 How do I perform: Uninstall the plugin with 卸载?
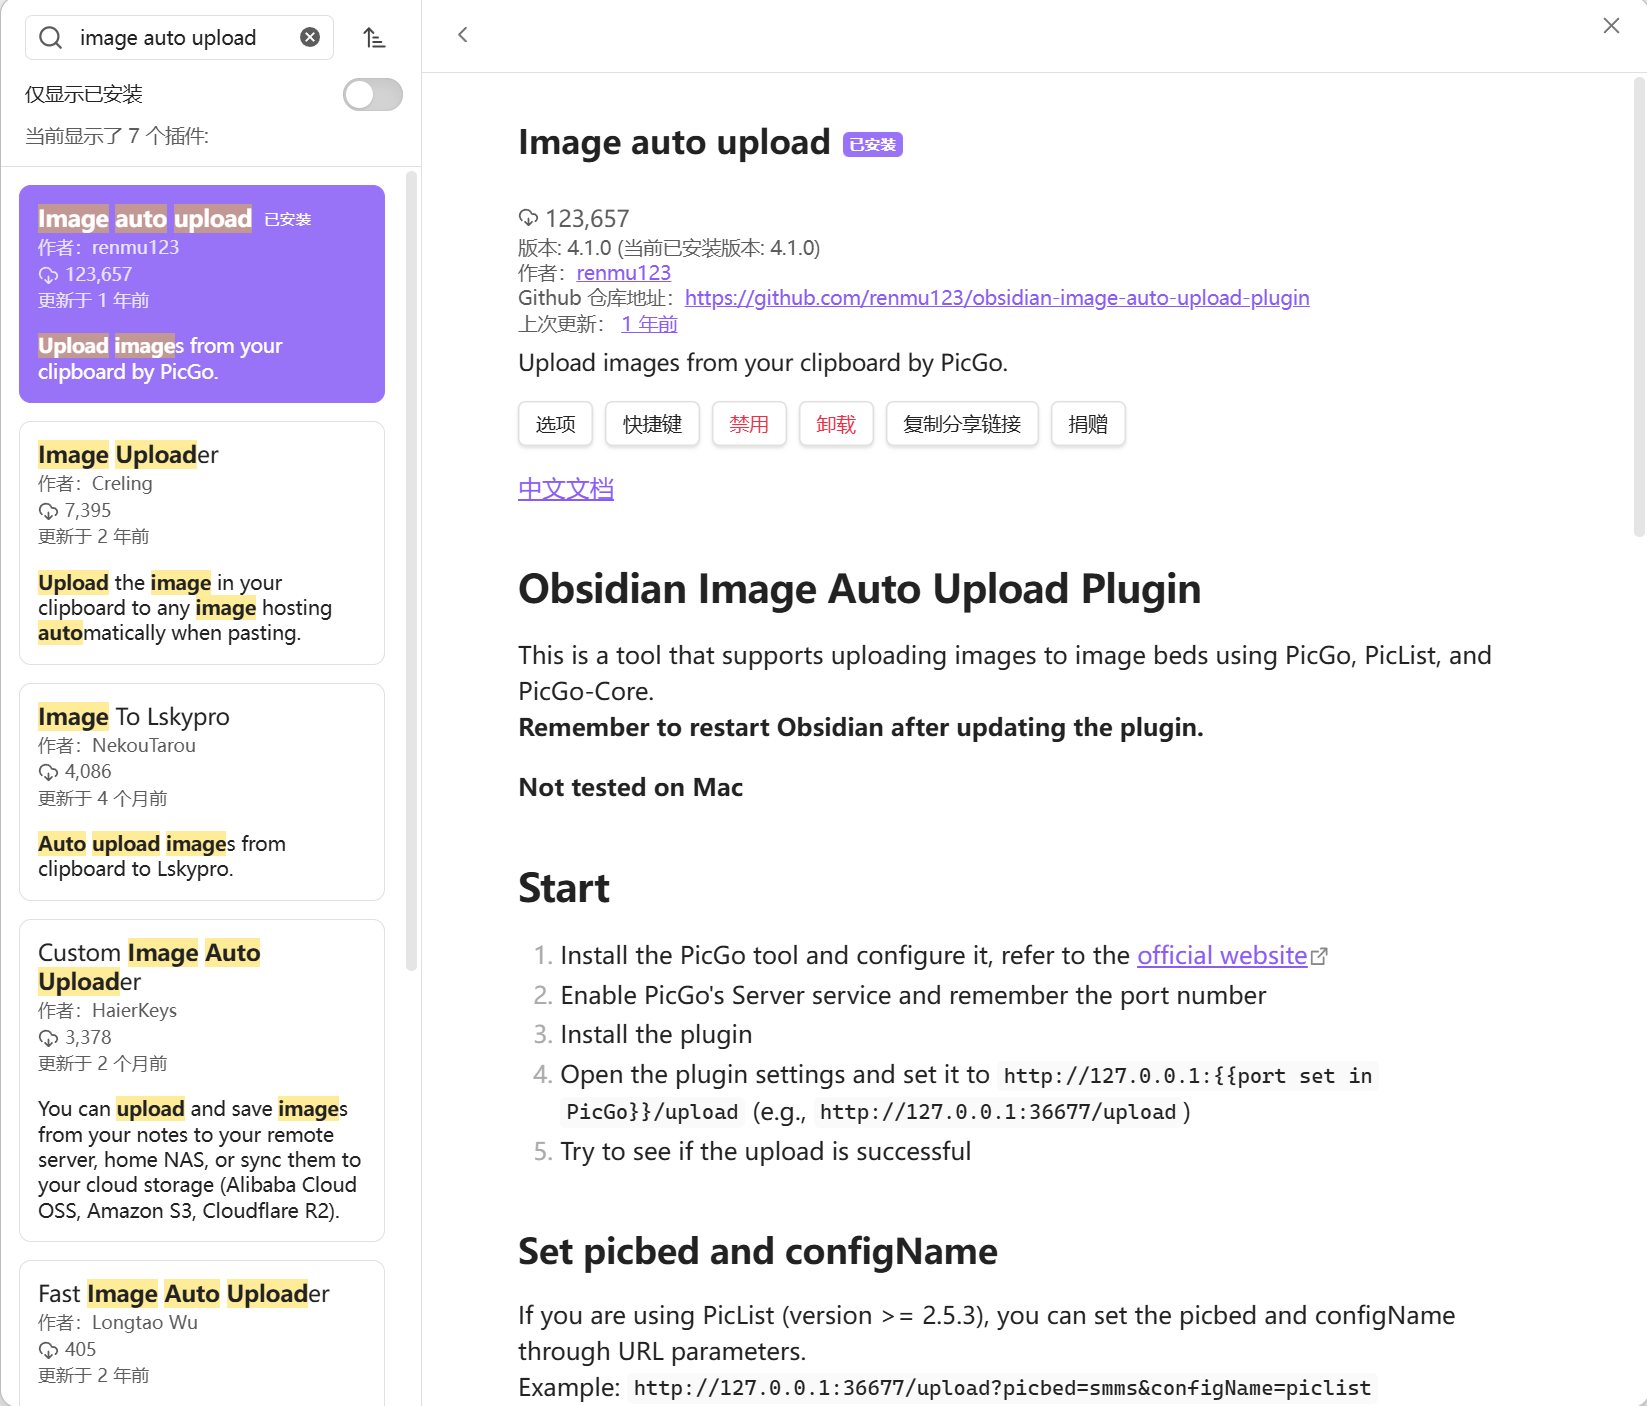coord(836,424)
